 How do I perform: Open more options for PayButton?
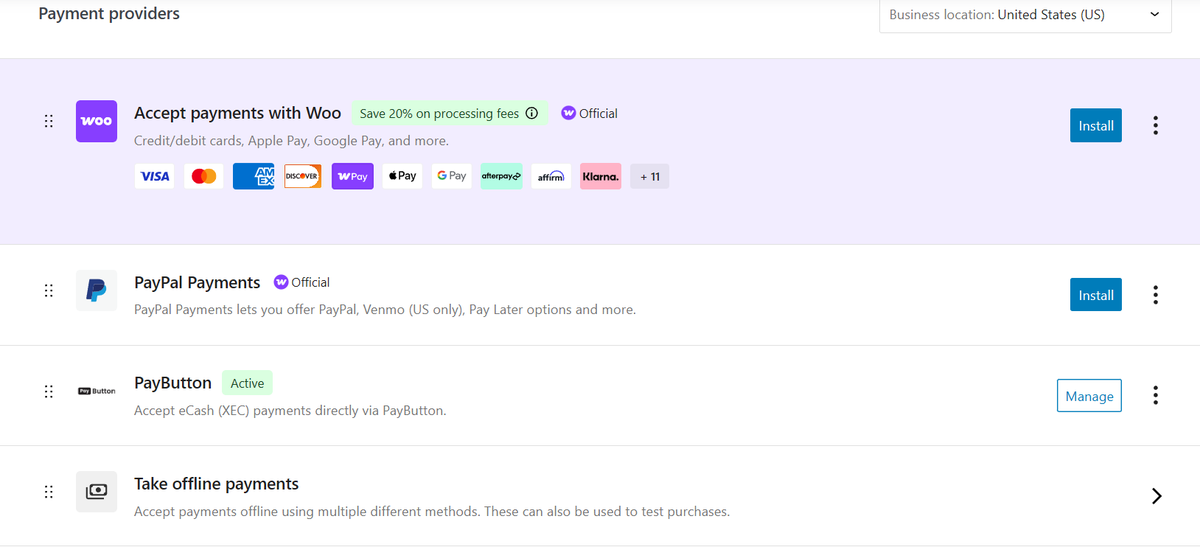[1156, 395]
